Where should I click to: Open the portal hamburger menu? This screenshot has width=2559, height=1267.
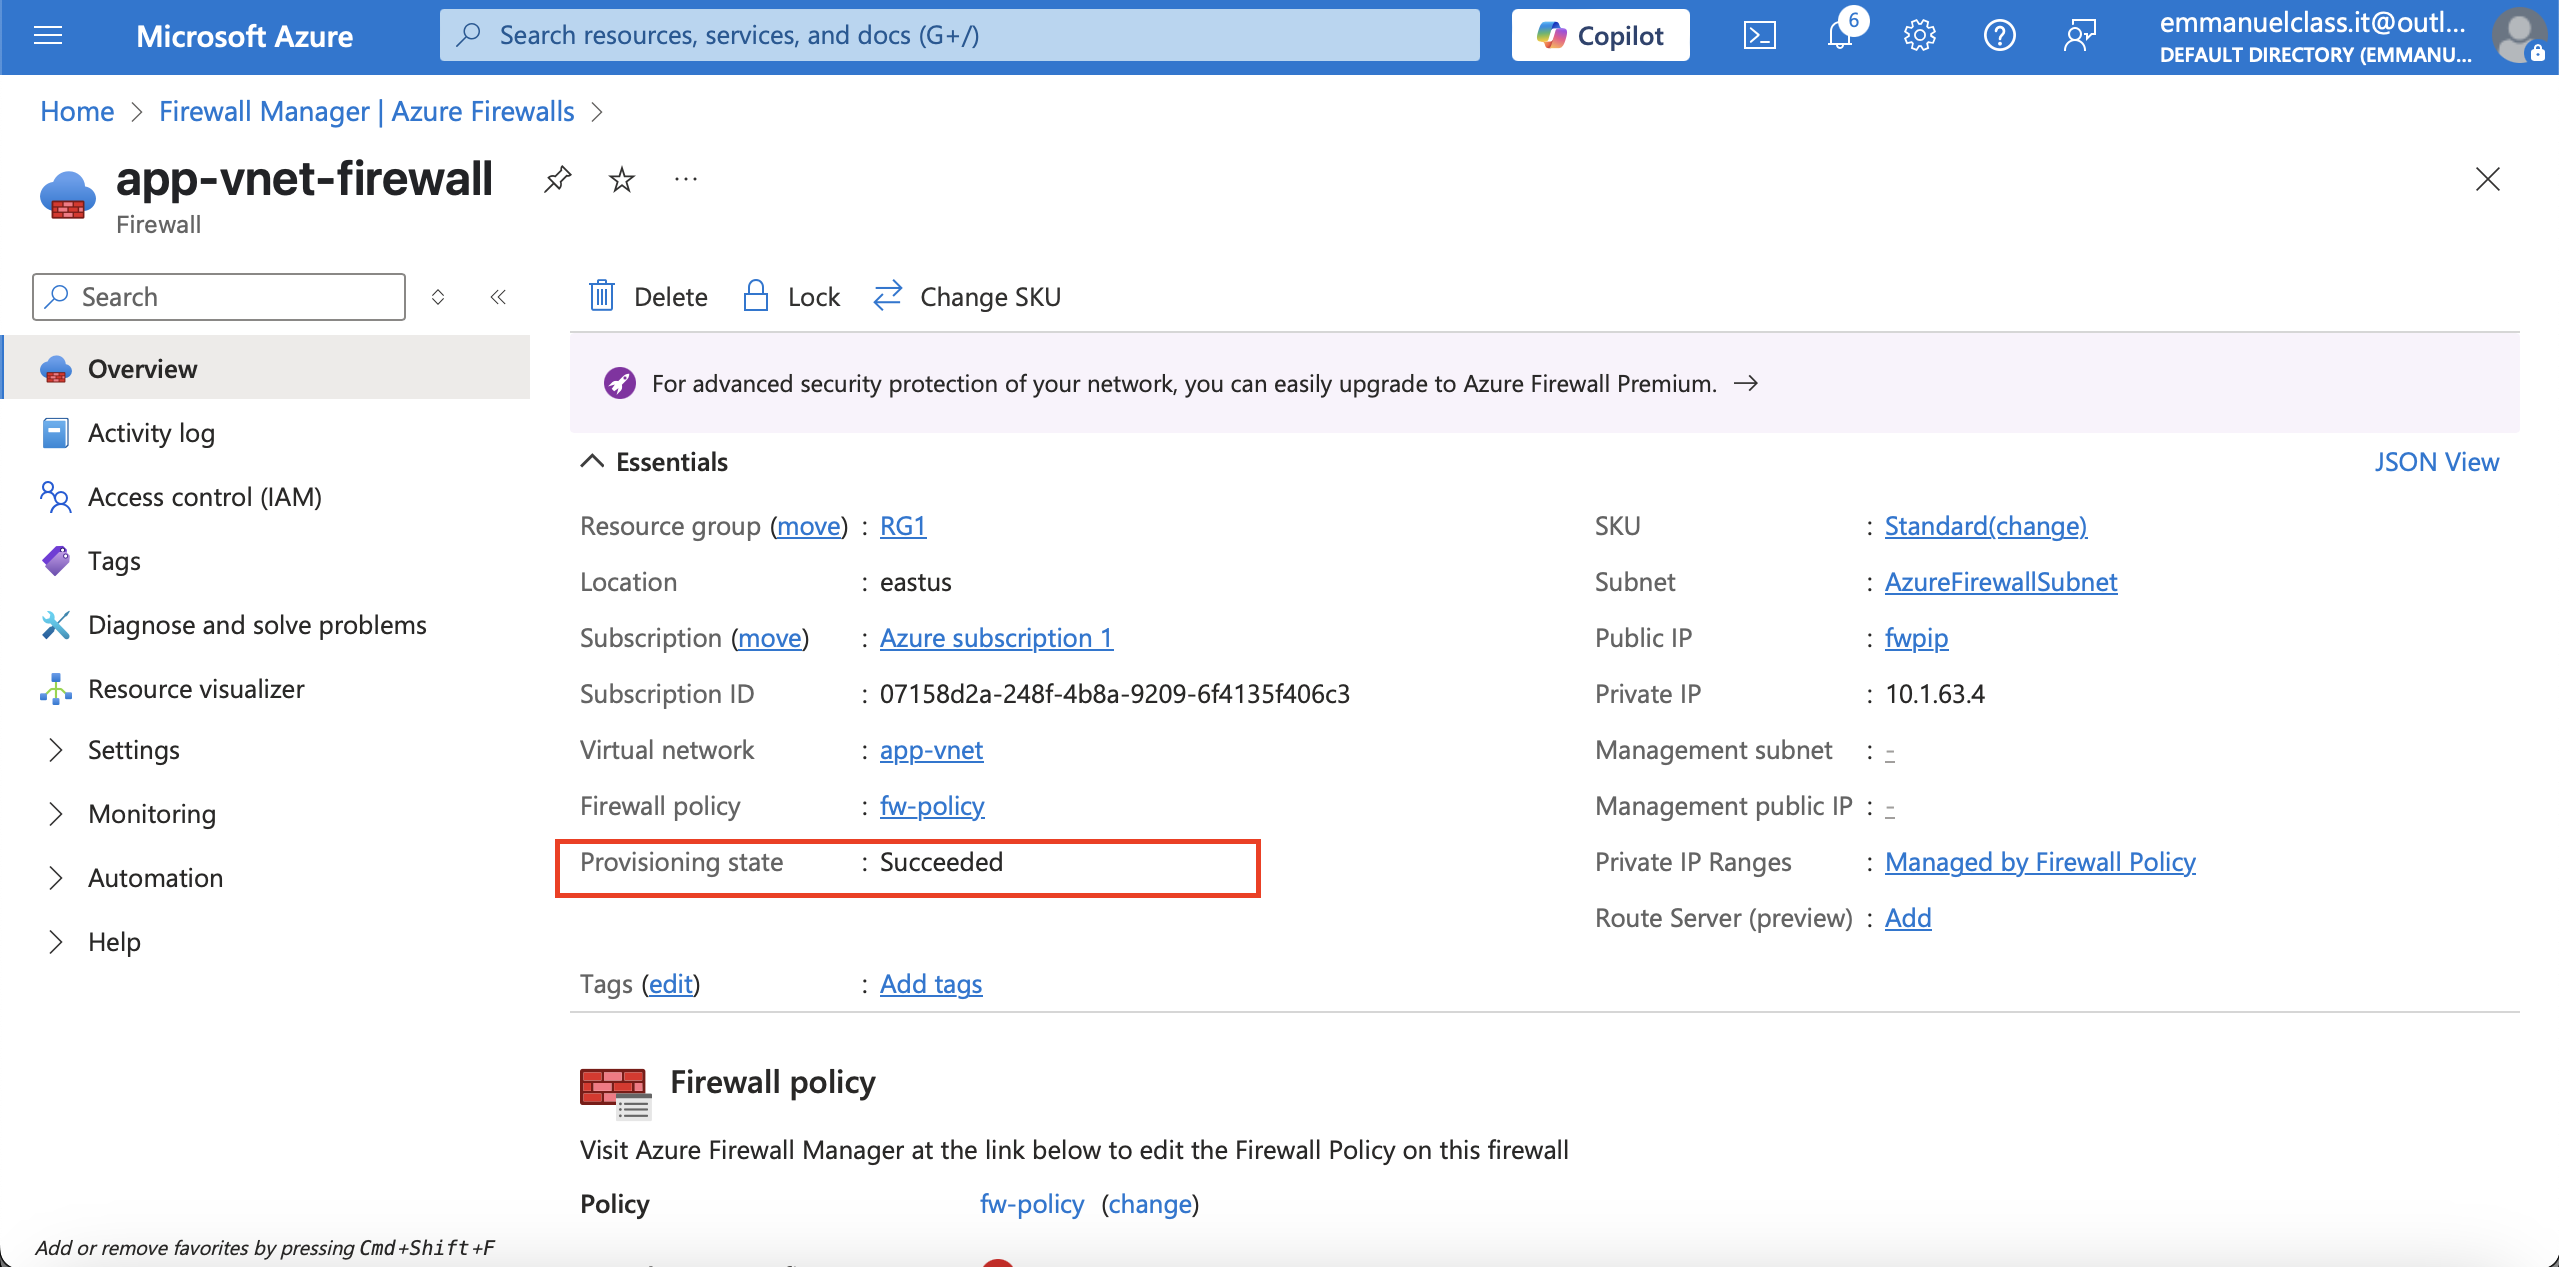click(x=48, y=36)
